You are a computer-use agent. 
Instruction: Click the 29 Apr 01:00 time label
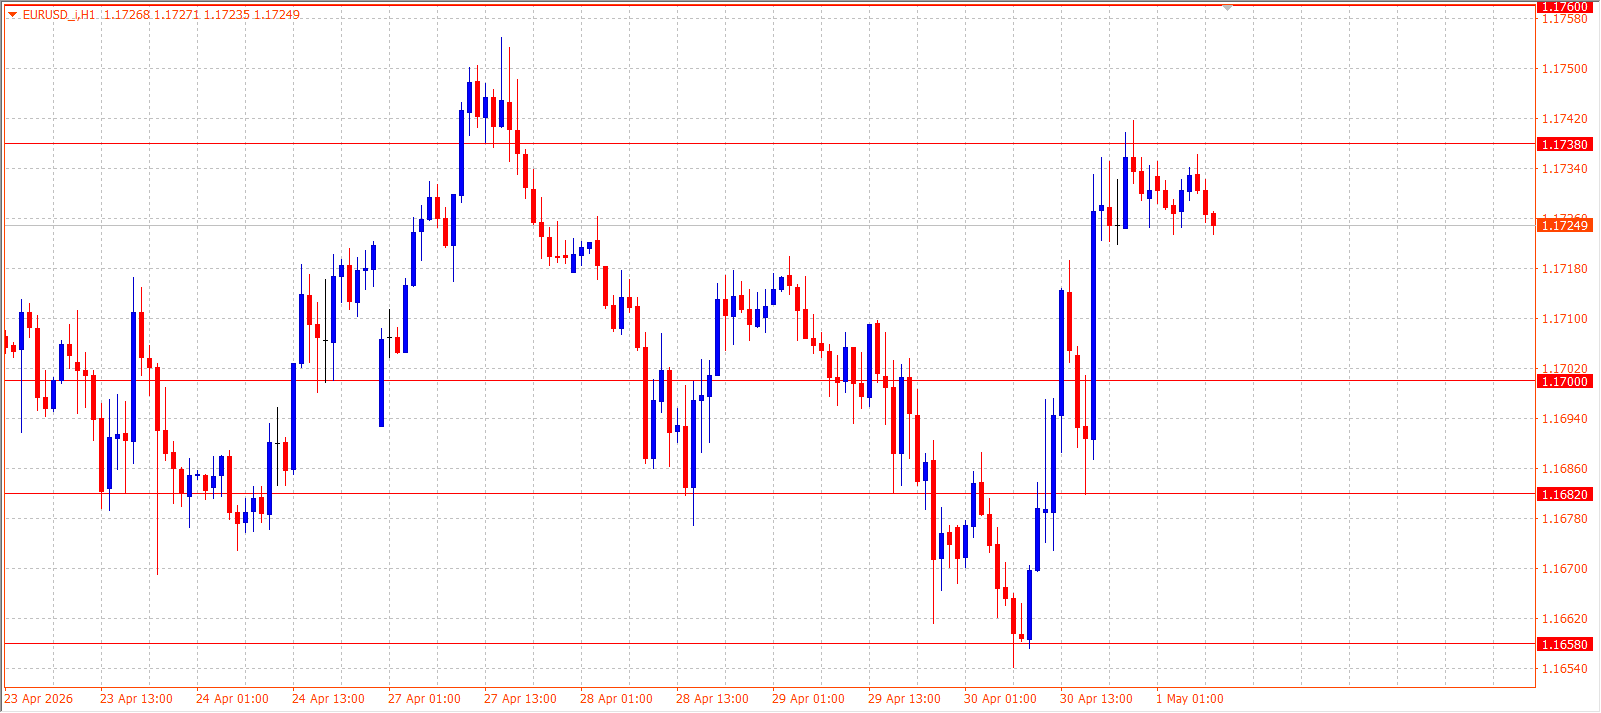pyautogui.click(x=808, y=699)
